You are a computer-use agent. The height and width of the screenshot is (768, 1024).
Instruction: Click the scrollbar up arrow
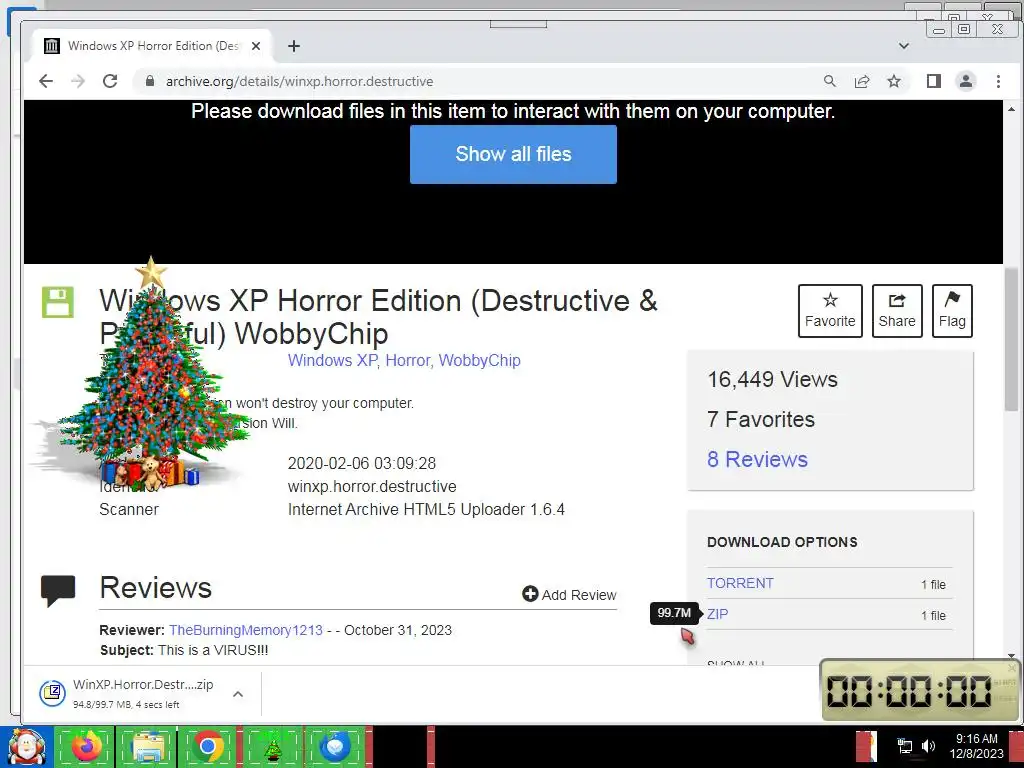(x=1012, y=109)
